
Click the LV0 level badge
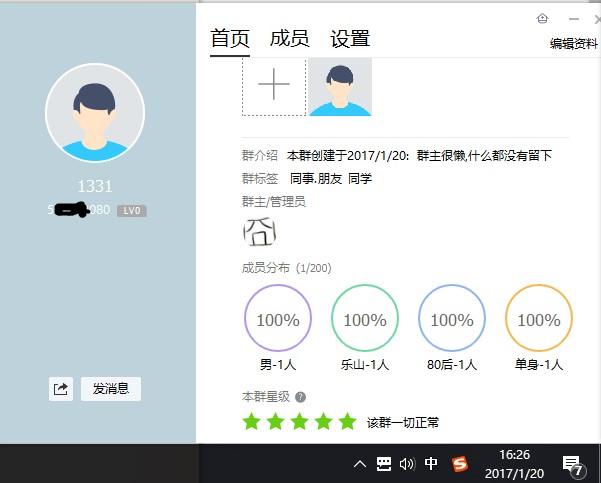pyautogui.click(x=131, y=210)
